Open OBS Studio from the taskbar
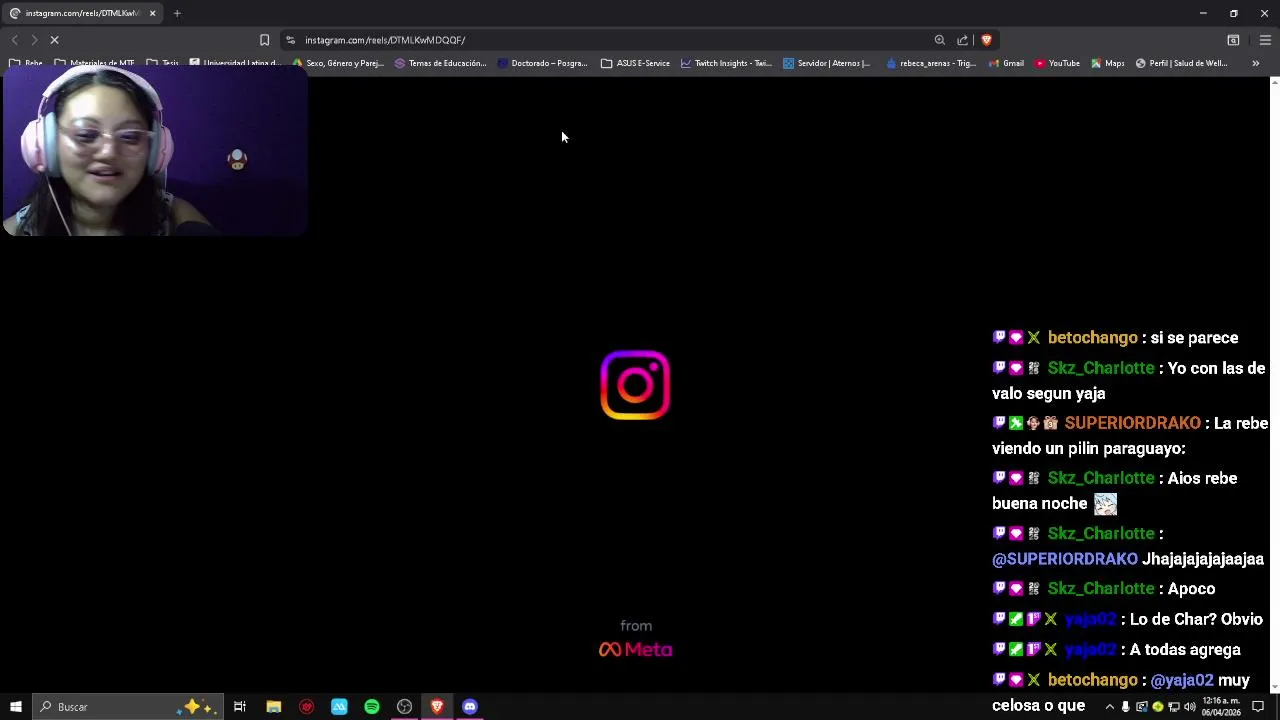Viewport: 1280px width, 720px height. [404, 707]
